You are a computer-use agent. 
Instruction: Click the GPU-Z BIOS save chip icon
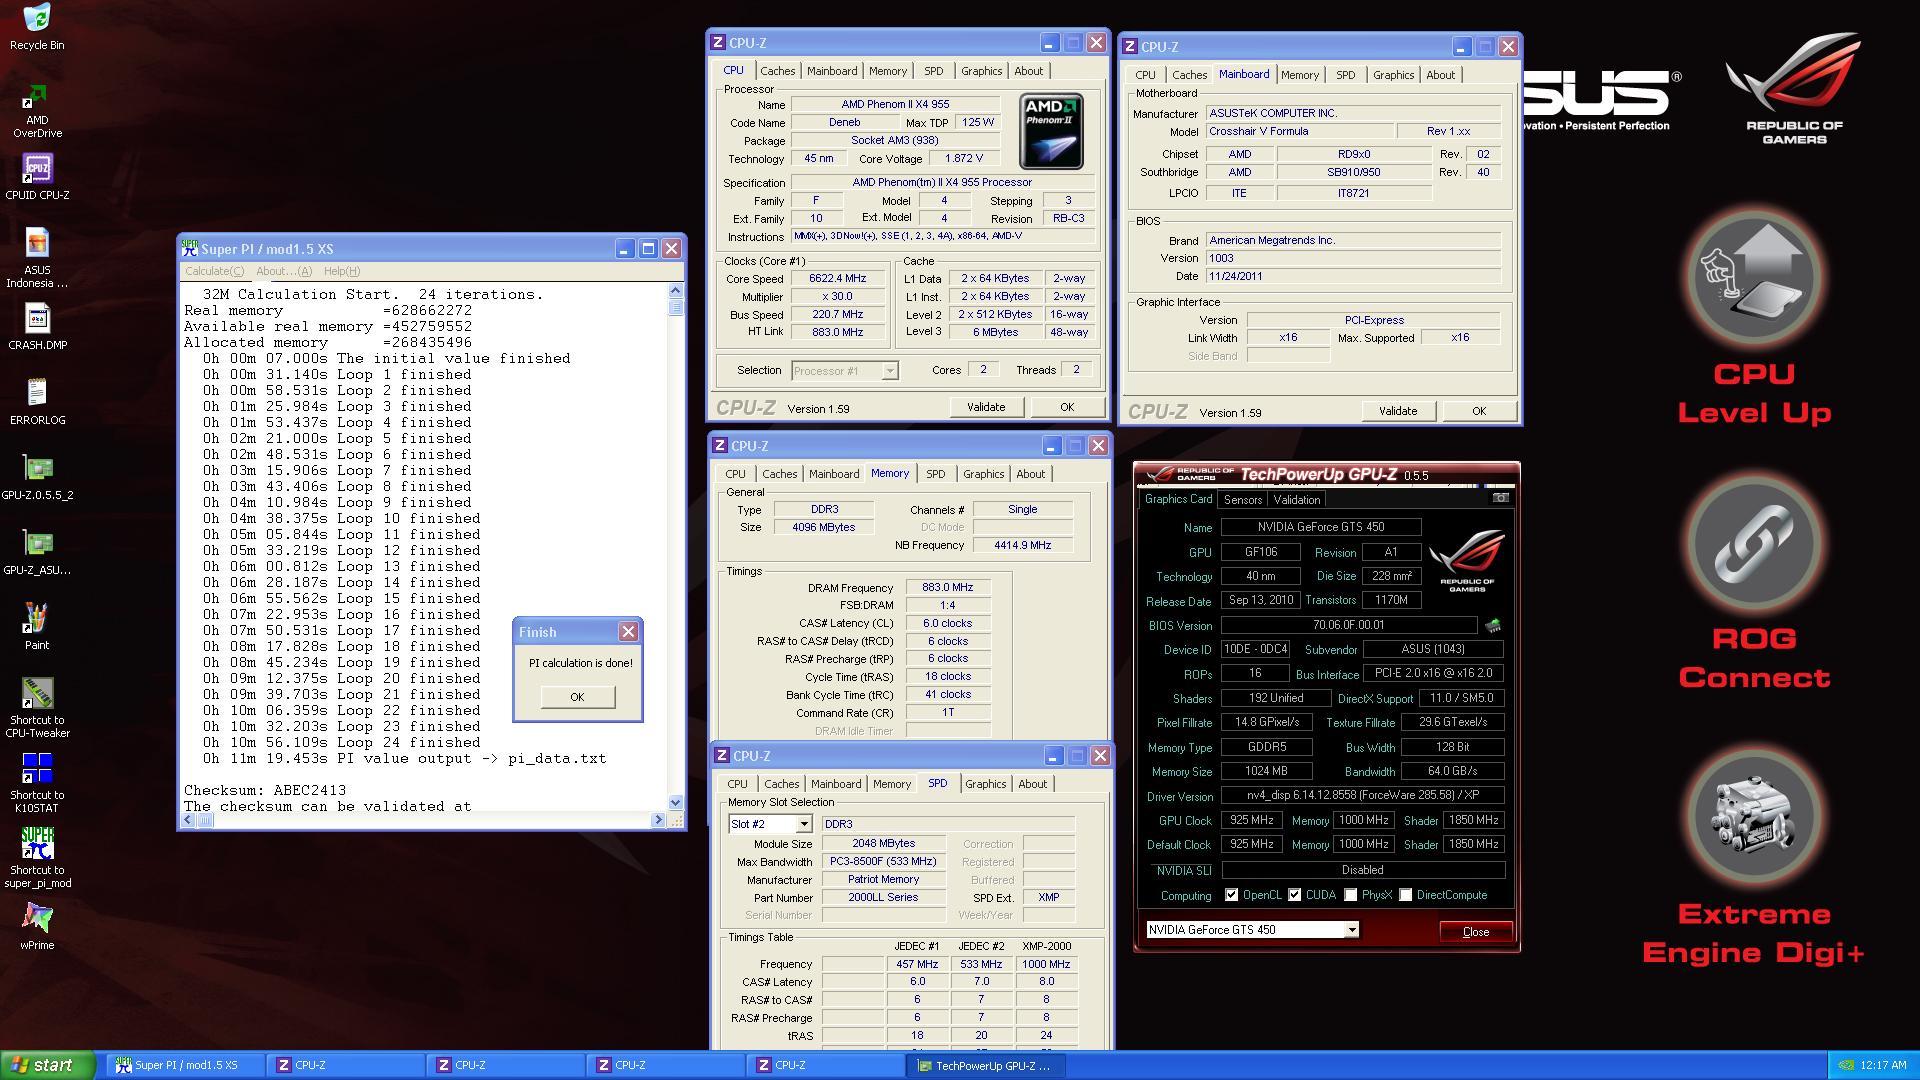[1493, 626]
